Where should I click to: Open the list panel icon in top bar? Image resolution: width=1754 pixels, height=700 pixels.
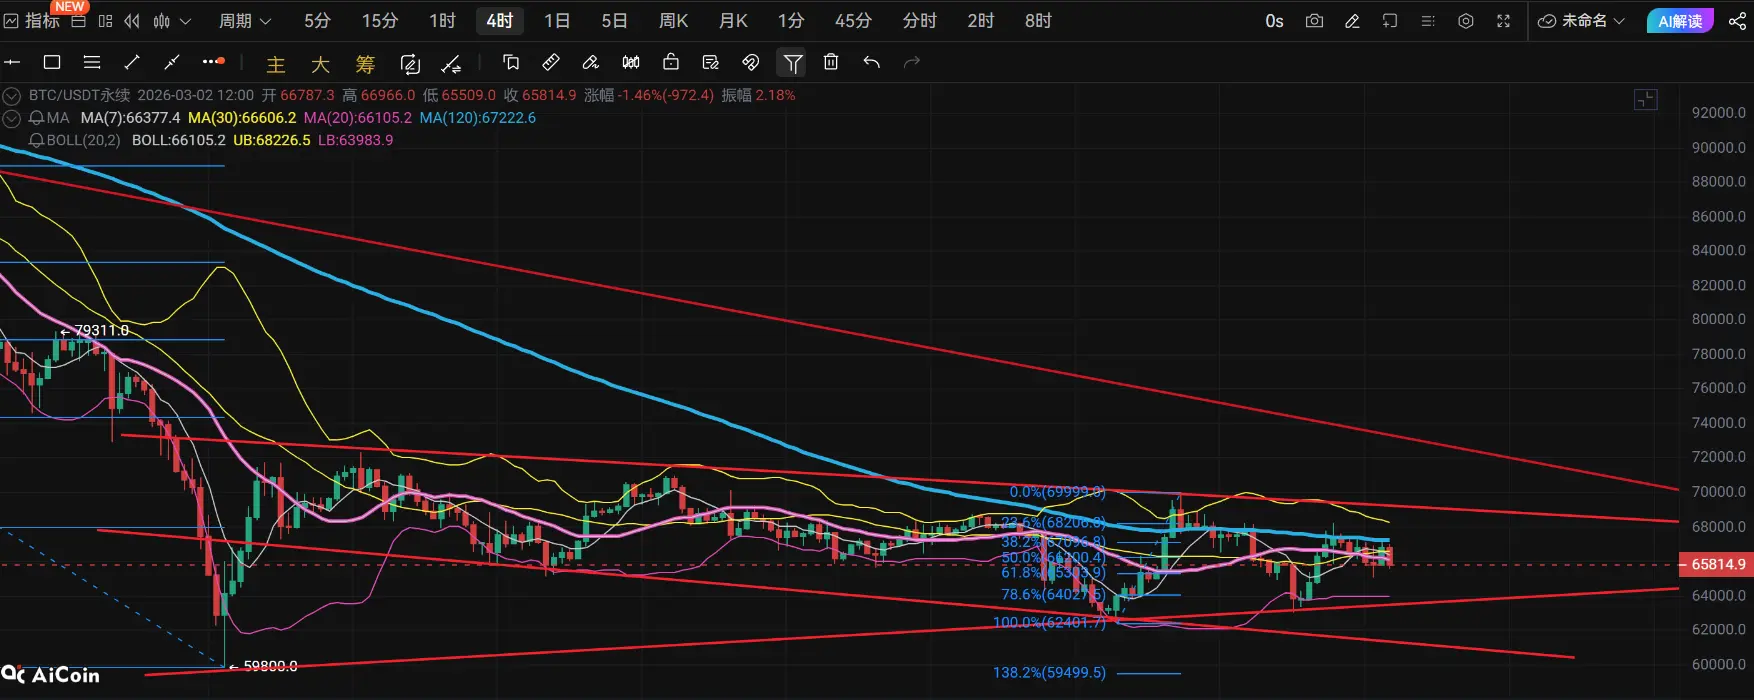(x=1428, y=21)
